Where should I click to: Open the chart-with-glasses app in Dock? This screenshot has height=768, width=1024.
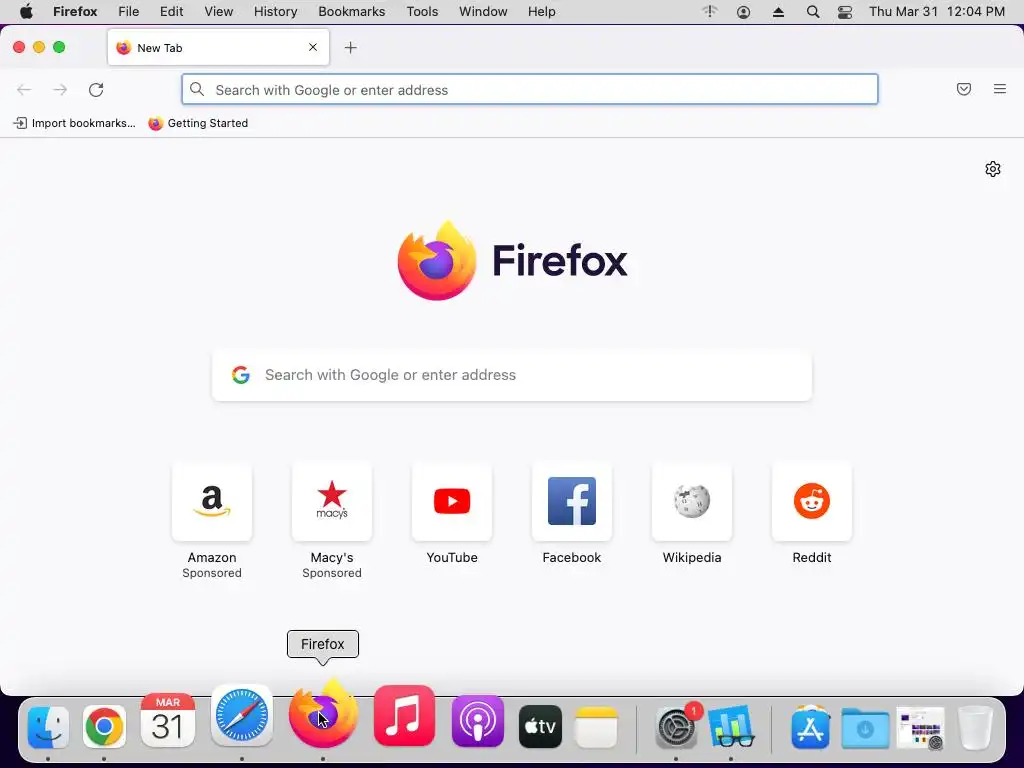731,726
